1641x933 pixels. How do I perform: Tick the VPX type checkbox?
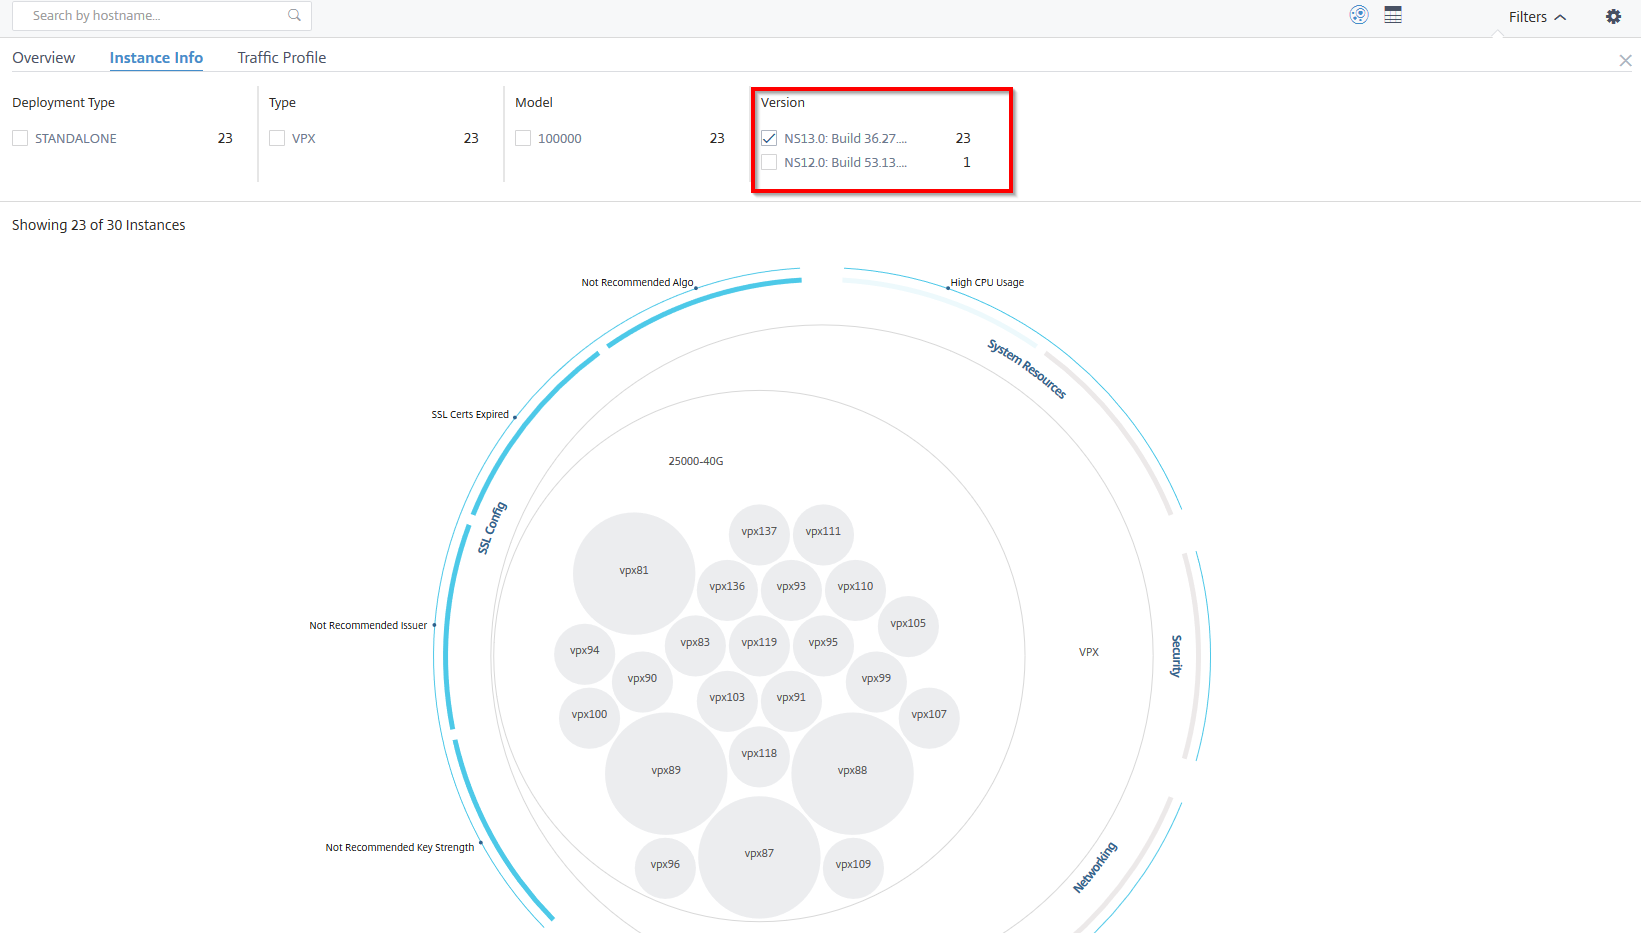277,138
